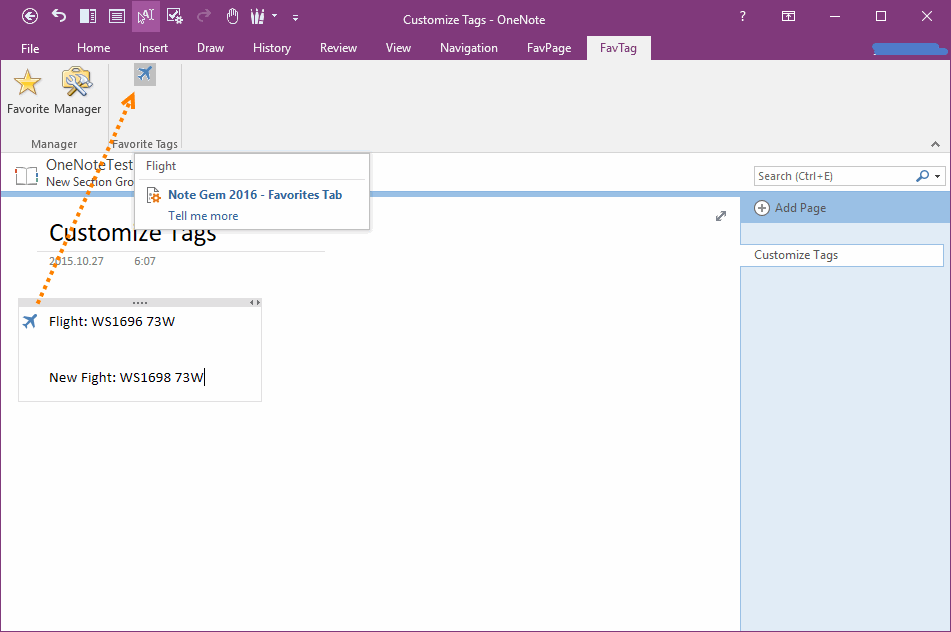Viewport: 951px width, 632px height.
Task: Open the favorite pens icon
Action: click(258, 16)
